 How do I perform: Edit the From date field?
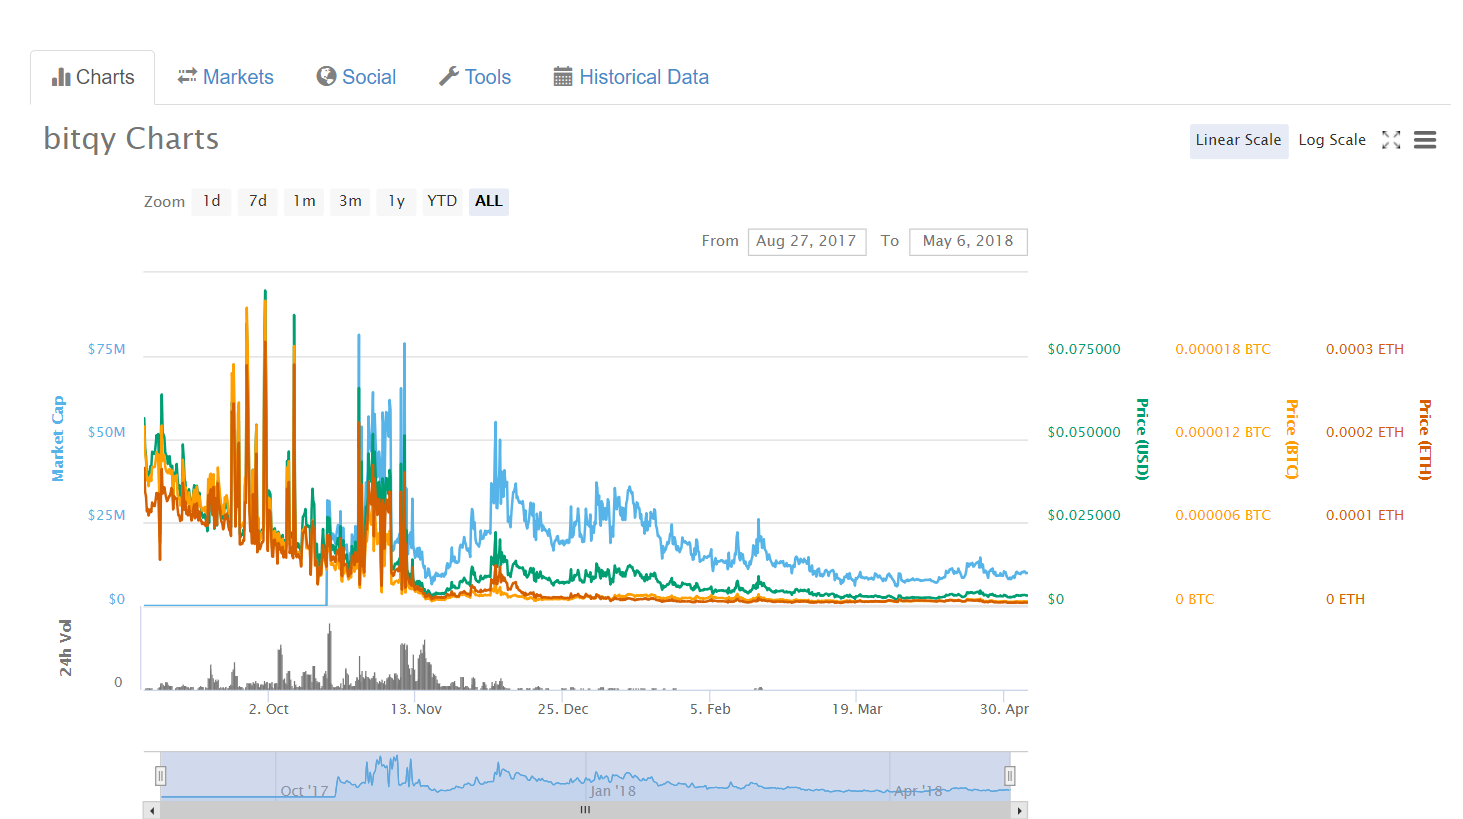(x=807, y=241)
